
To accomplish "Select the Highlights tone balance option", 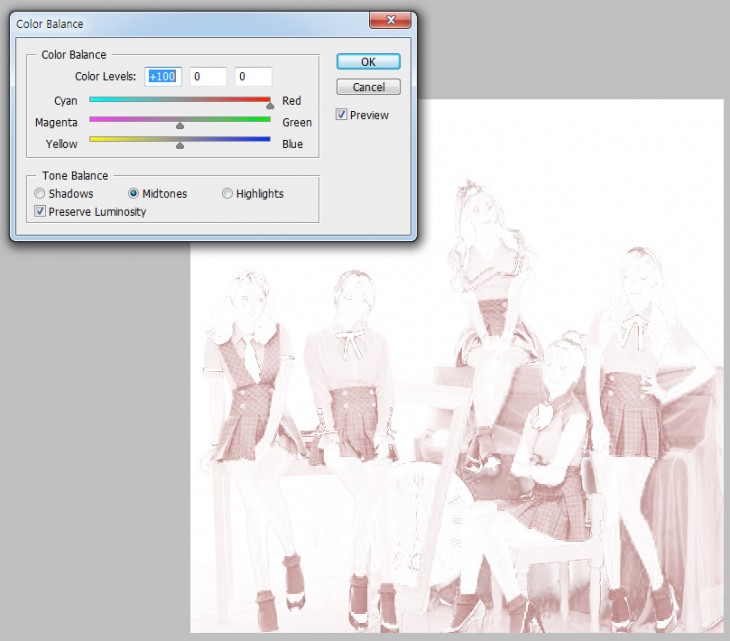I will click(227, 194).
